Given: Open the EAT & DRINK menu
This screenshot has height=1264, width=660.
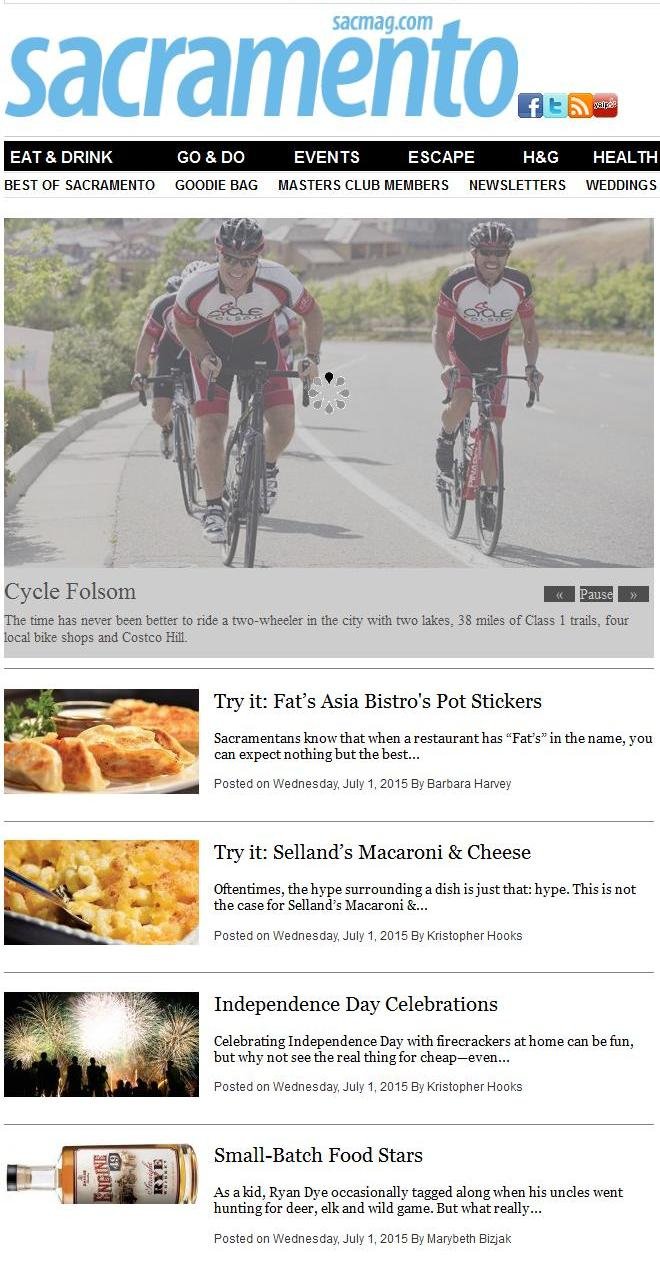Looking at the screenshot, I should point(61,157).
